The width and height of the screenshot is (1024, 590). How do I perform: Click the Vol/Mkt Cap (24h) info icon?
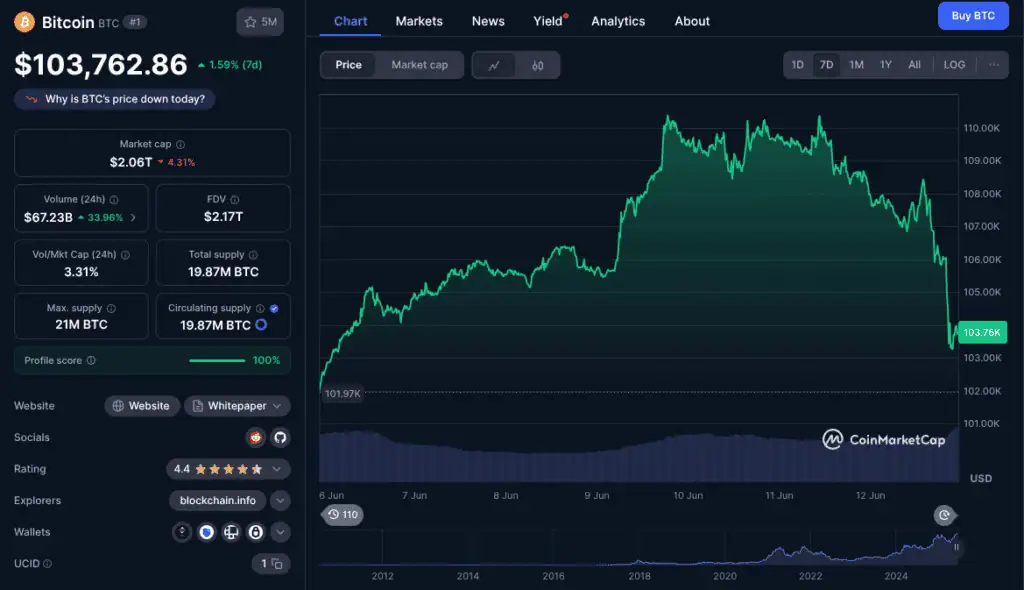pyautogui.click(x=125, y=255)
